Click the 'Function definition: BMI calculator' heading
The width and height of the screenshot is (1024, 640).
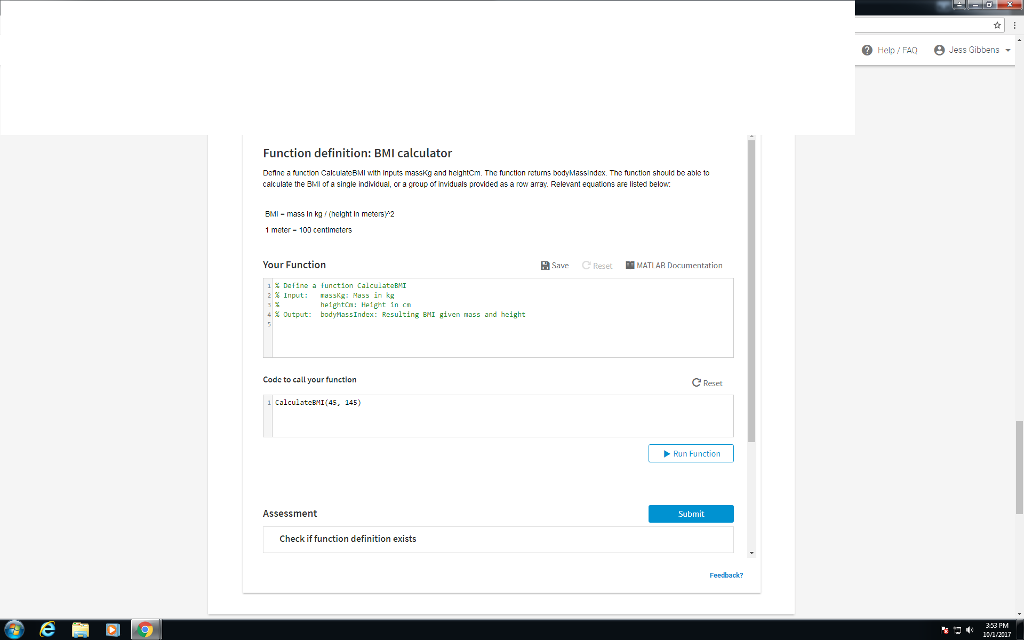[357, 153]
